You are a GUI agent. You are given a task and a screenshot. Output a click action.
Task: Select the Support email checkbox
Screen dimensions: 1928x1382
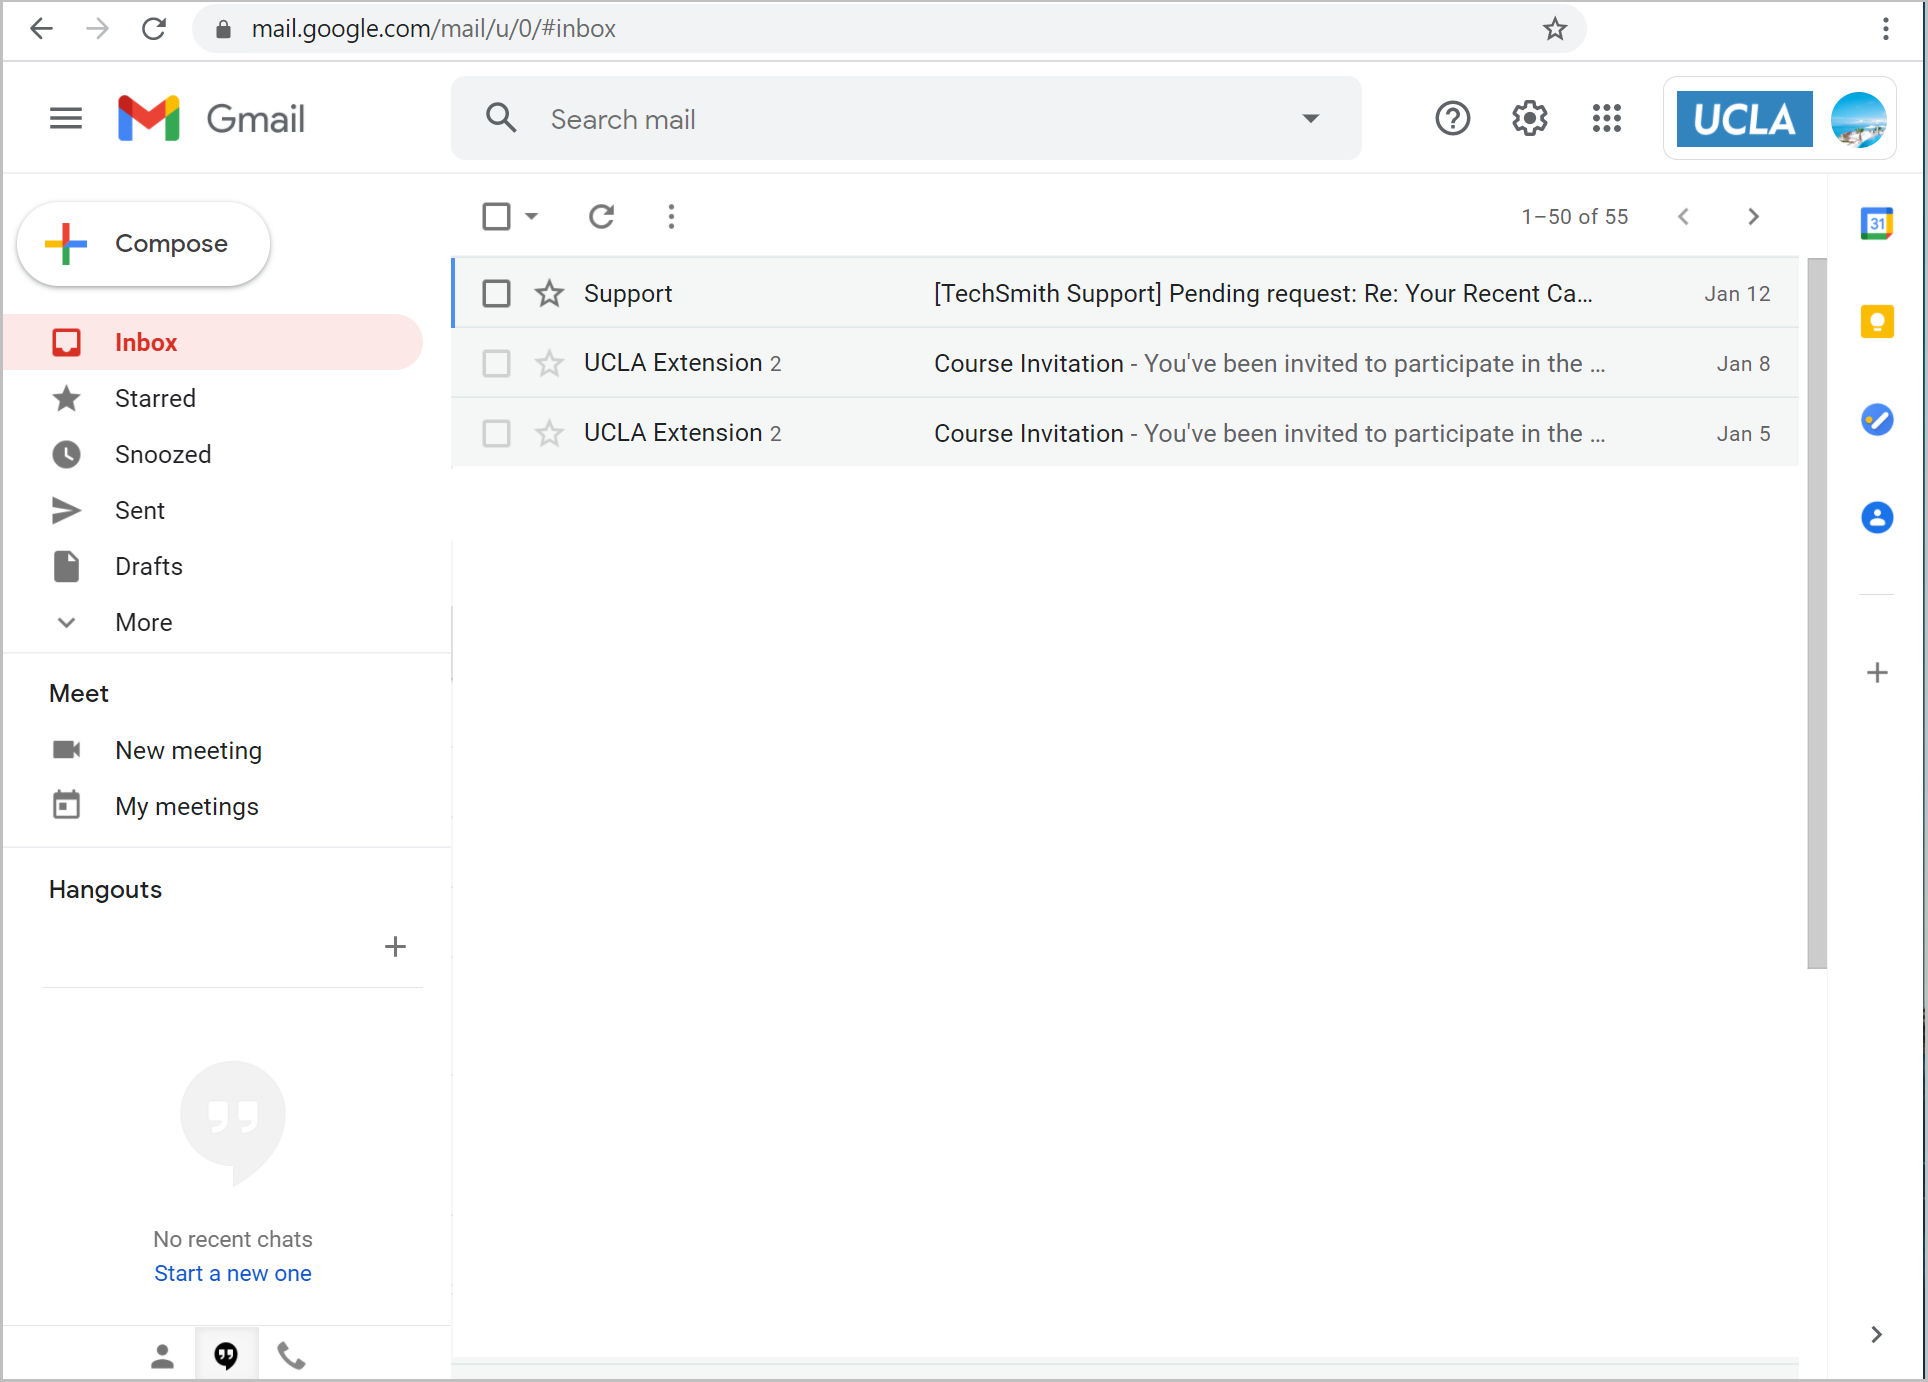(x=496, y=293)
